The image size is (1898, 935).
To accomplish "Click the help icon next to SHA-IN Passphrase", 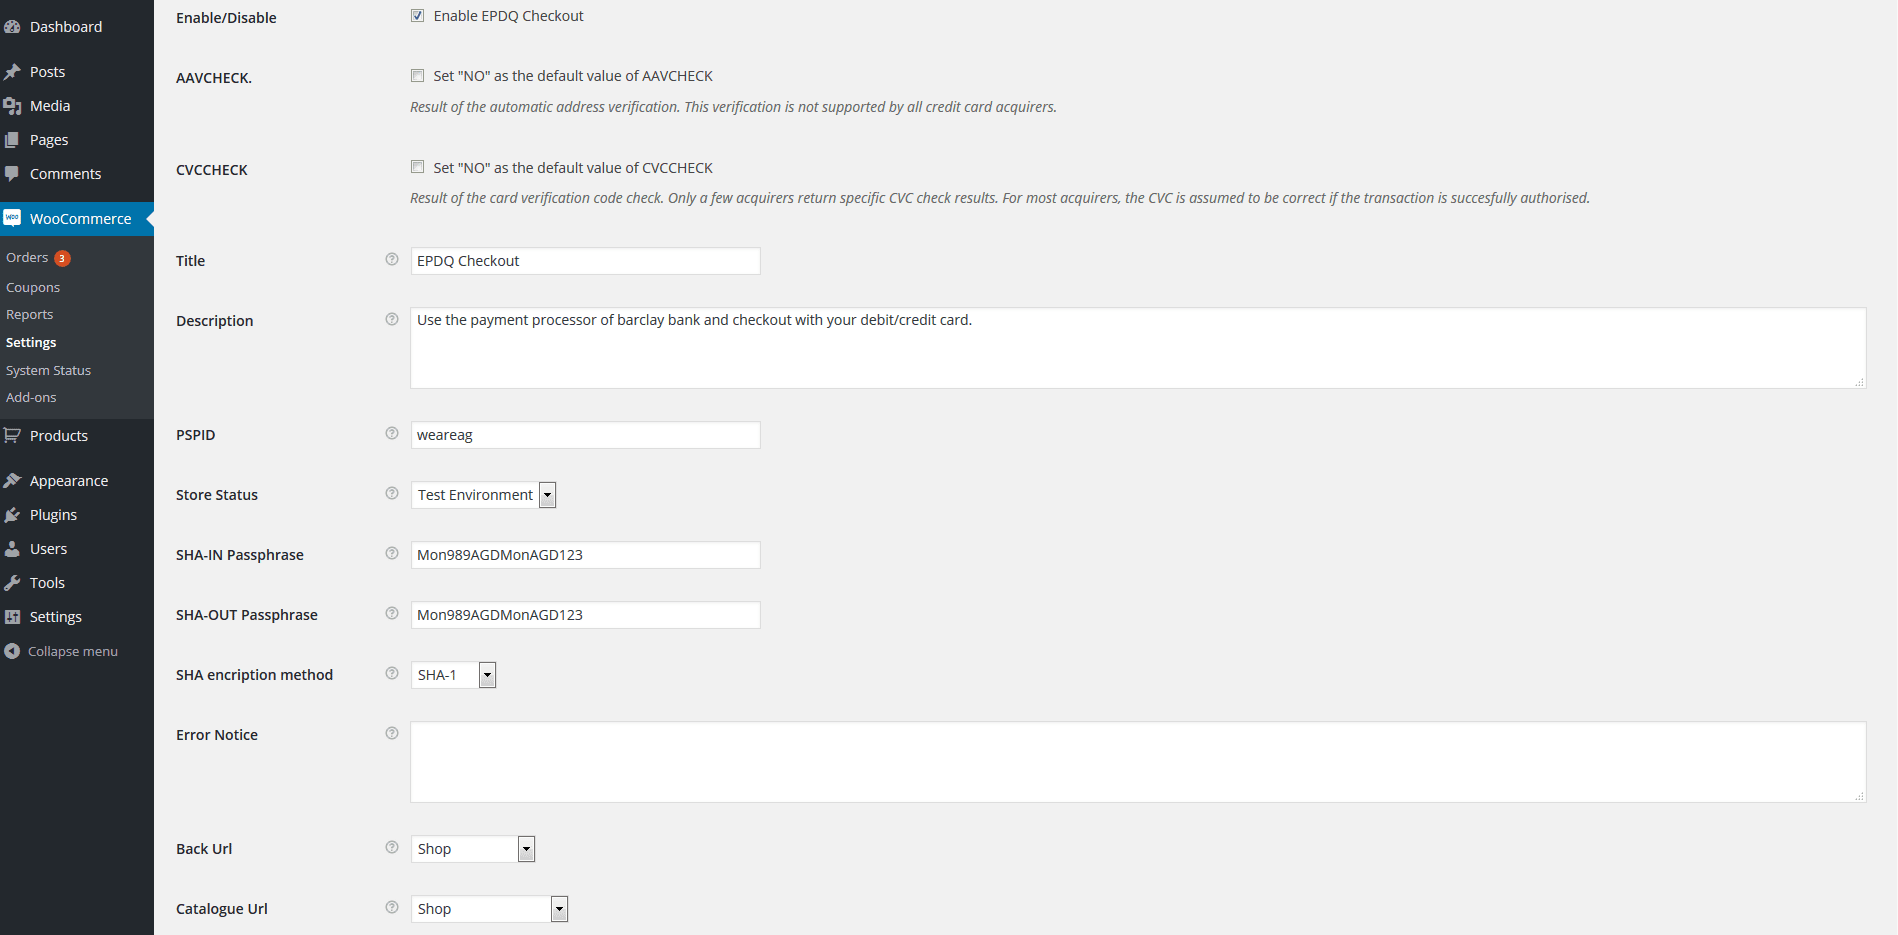I will [x=392, y=553].
